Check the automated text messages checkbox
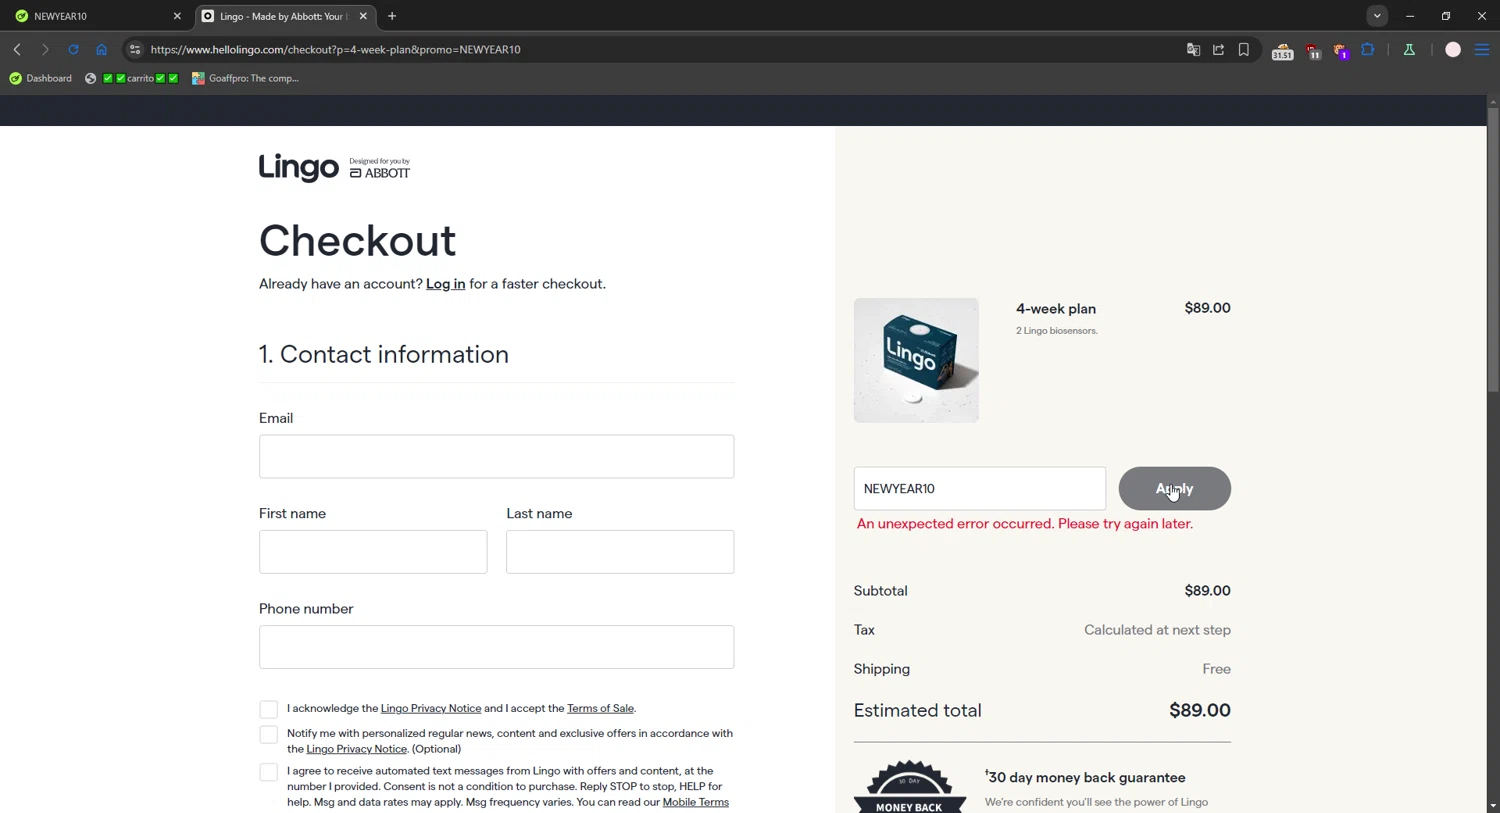 [x=268, y=772]
